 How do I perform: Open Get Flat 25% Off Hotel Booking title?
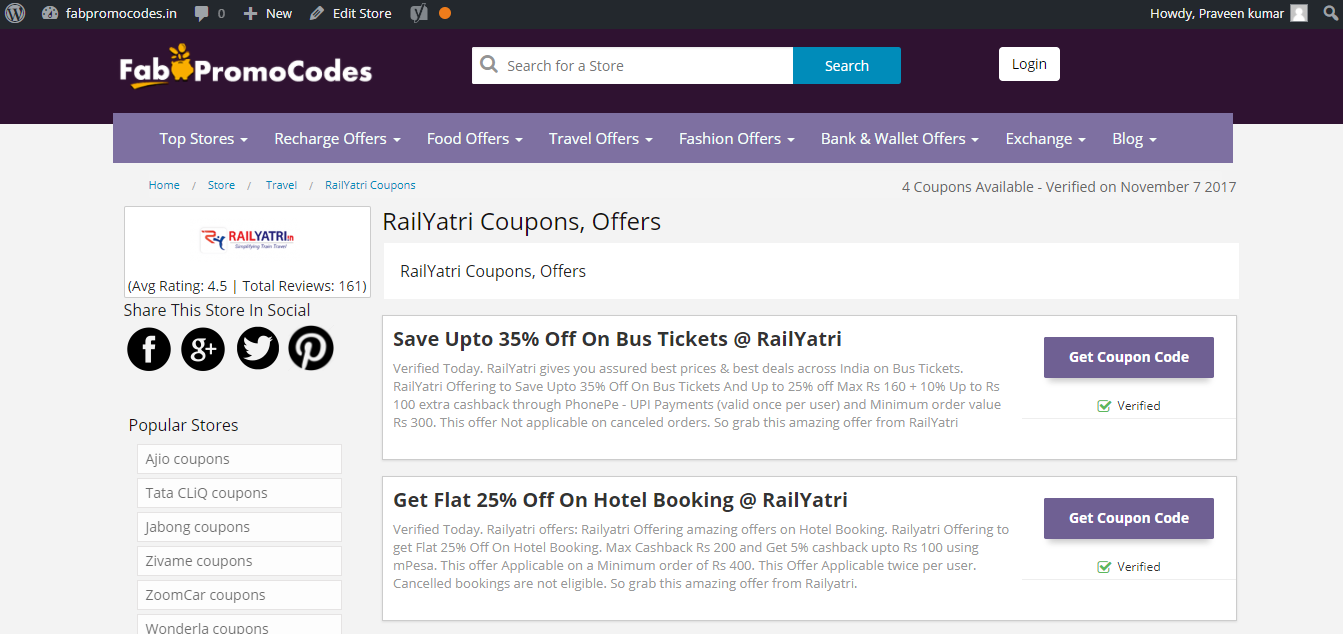click(x=620, y=499)
